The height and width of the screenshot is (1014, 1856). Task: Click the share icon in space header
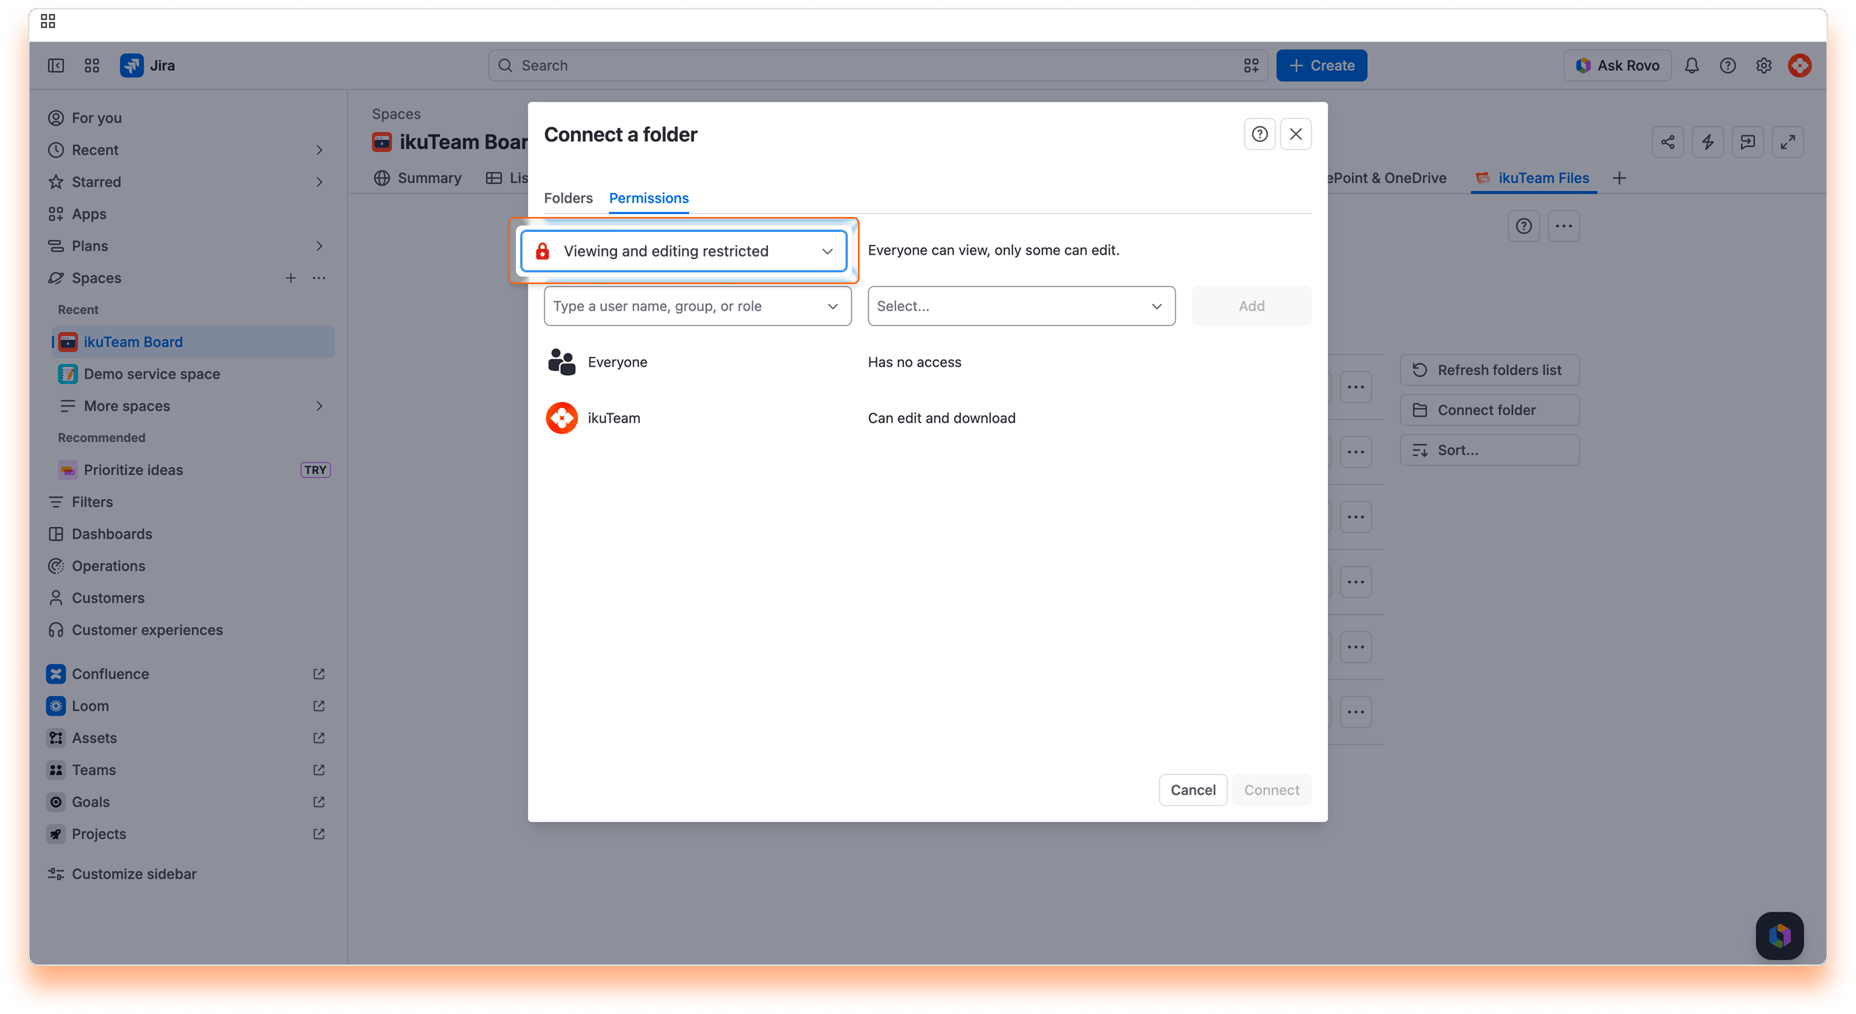1667,142
